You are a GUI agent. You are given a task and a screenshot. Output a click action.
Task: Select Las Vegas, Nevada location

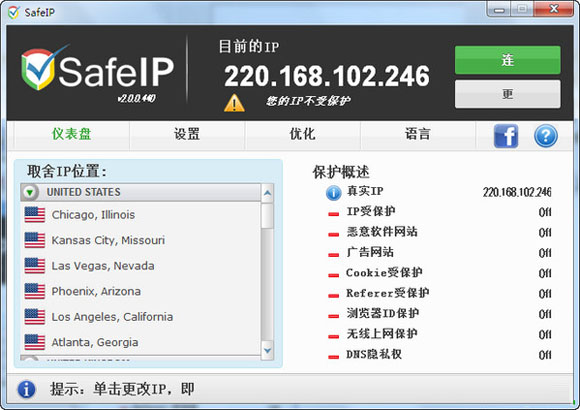pyautogui.click(x=141, y=266)
